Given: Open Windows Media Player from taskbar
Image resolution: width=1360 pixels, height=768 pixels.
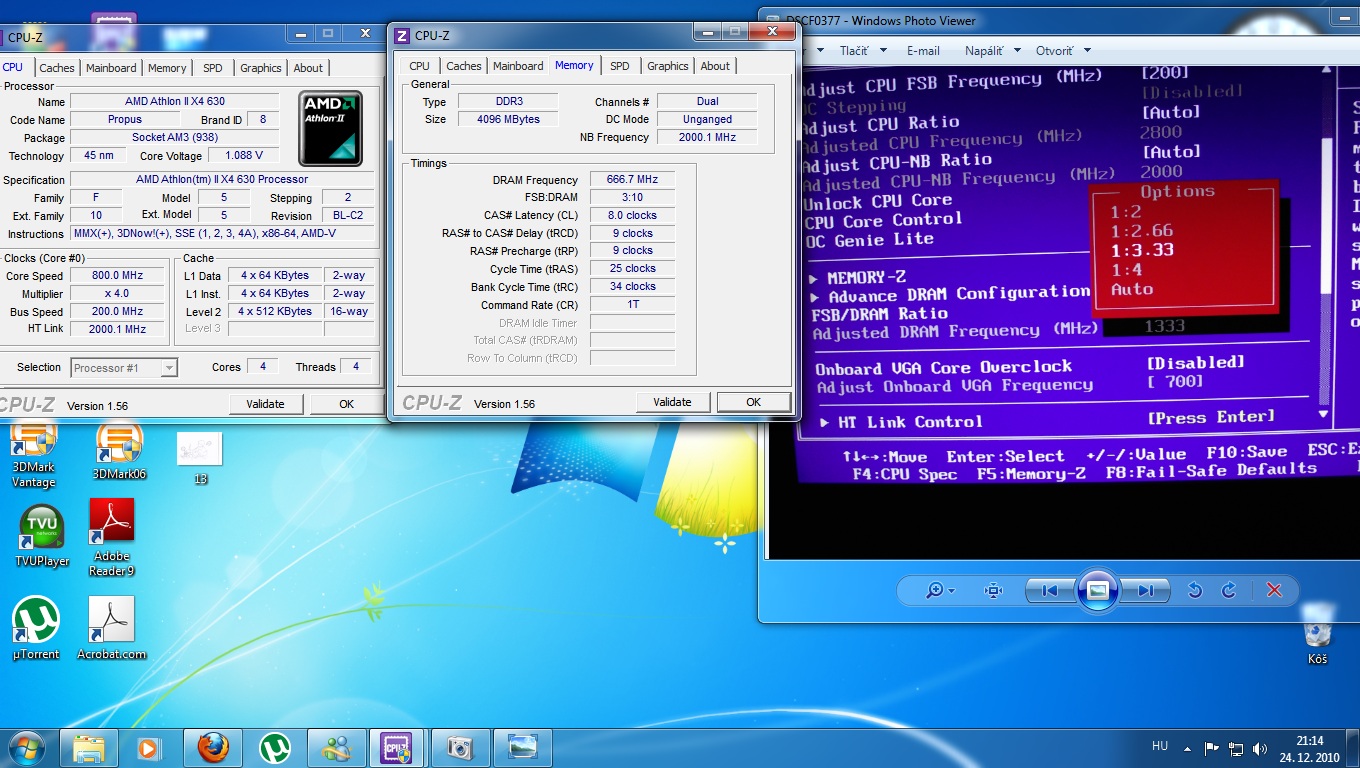Looking at the screenshot, I should coord(149,748).
